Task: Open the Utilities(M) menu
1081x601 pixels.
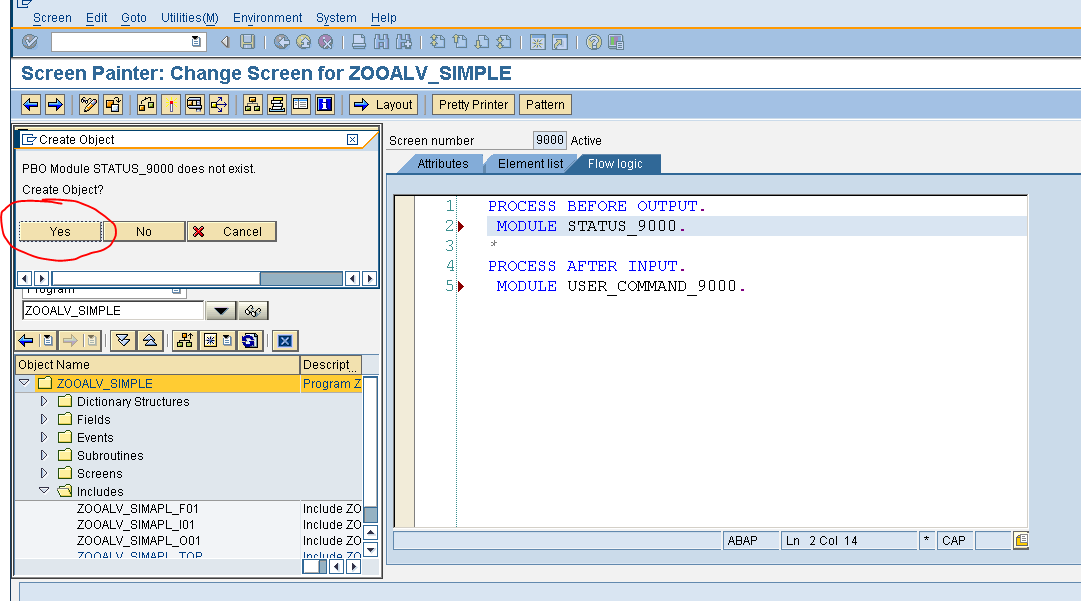Action: coord(189,17)
